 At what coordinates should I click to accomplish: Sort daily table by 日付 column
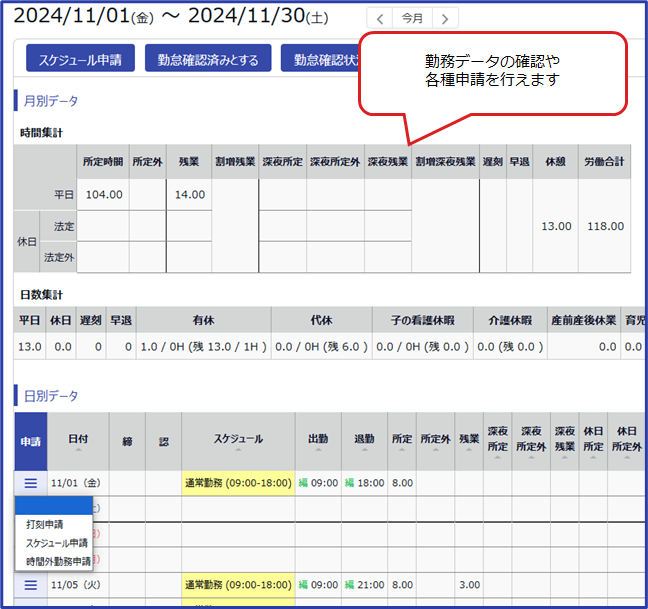coord(78,441)
